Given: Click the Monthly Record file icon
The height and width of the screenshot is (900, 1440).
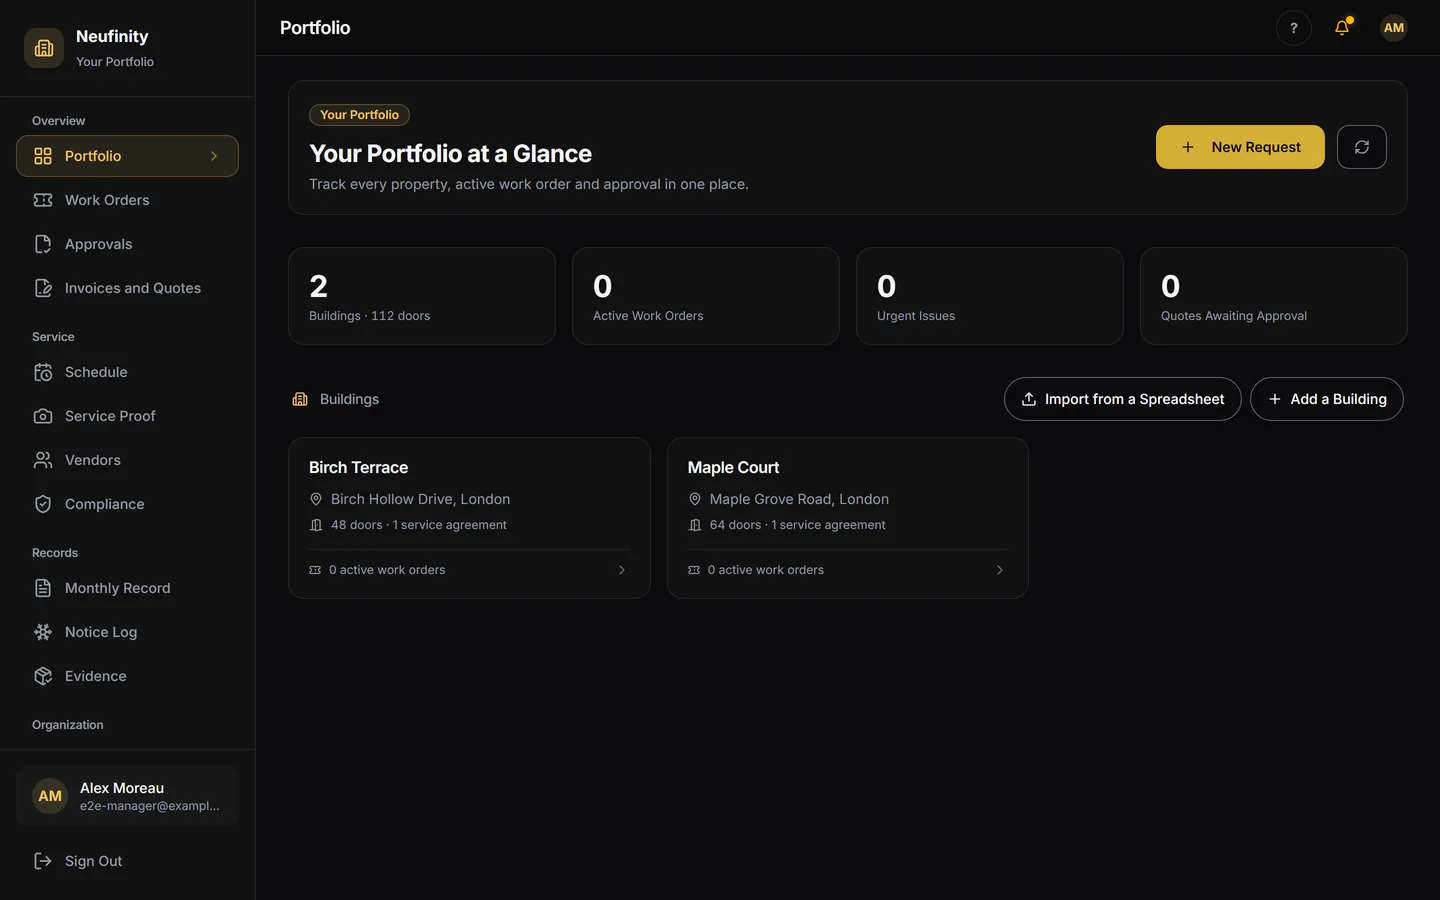Looking at the screenshot, I should pos(43,588).
